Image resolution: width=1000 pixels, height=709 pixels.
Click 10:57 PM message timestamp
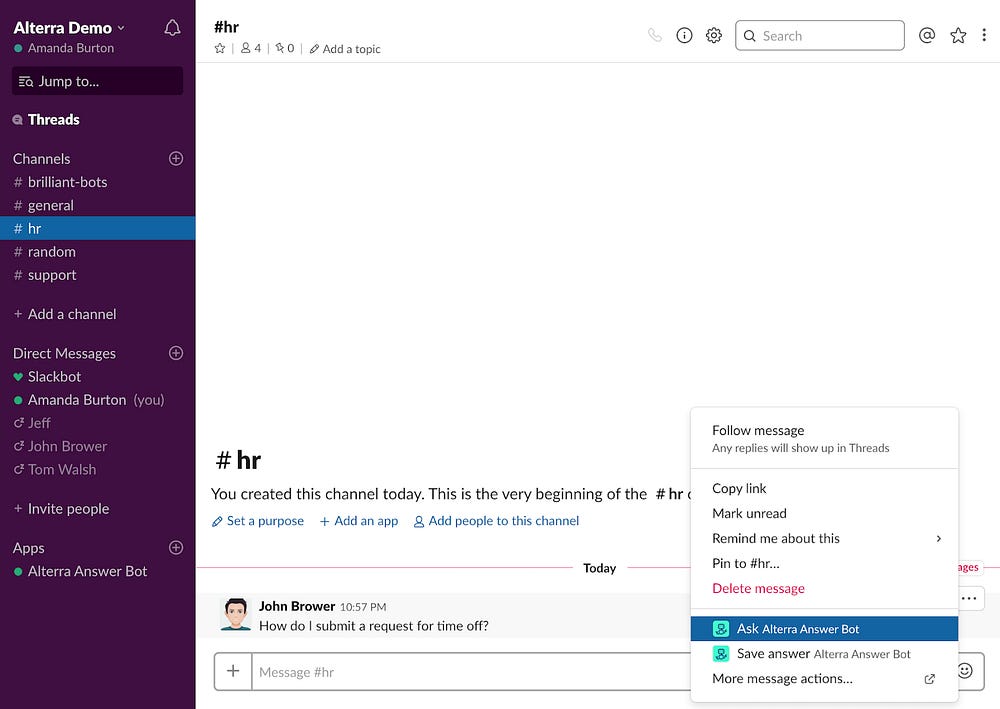(x=363, y=607)
